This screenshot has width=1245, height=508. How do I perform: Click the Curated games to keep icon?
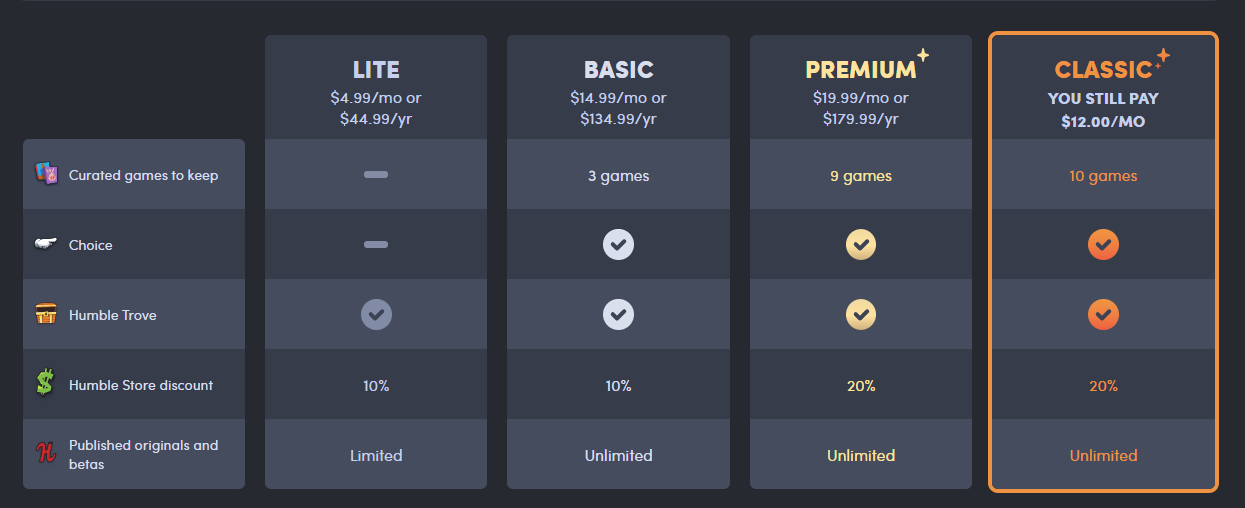[x=46, y=174]
